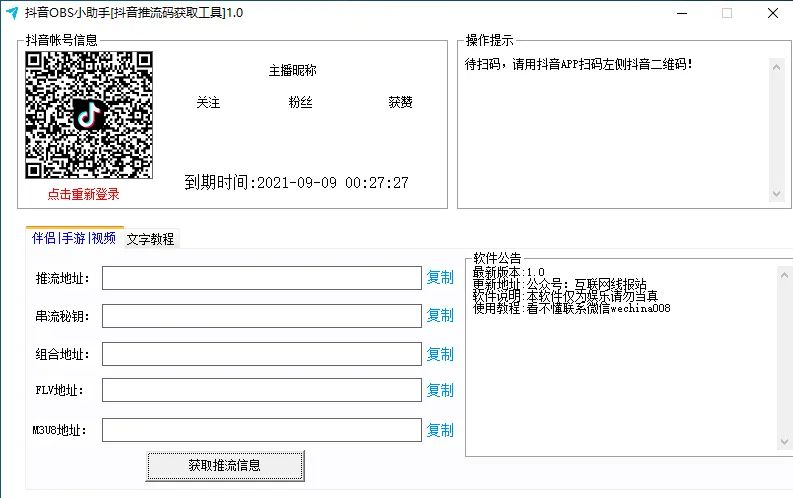Click the 更新地址 公众号 announcement line

559,284
